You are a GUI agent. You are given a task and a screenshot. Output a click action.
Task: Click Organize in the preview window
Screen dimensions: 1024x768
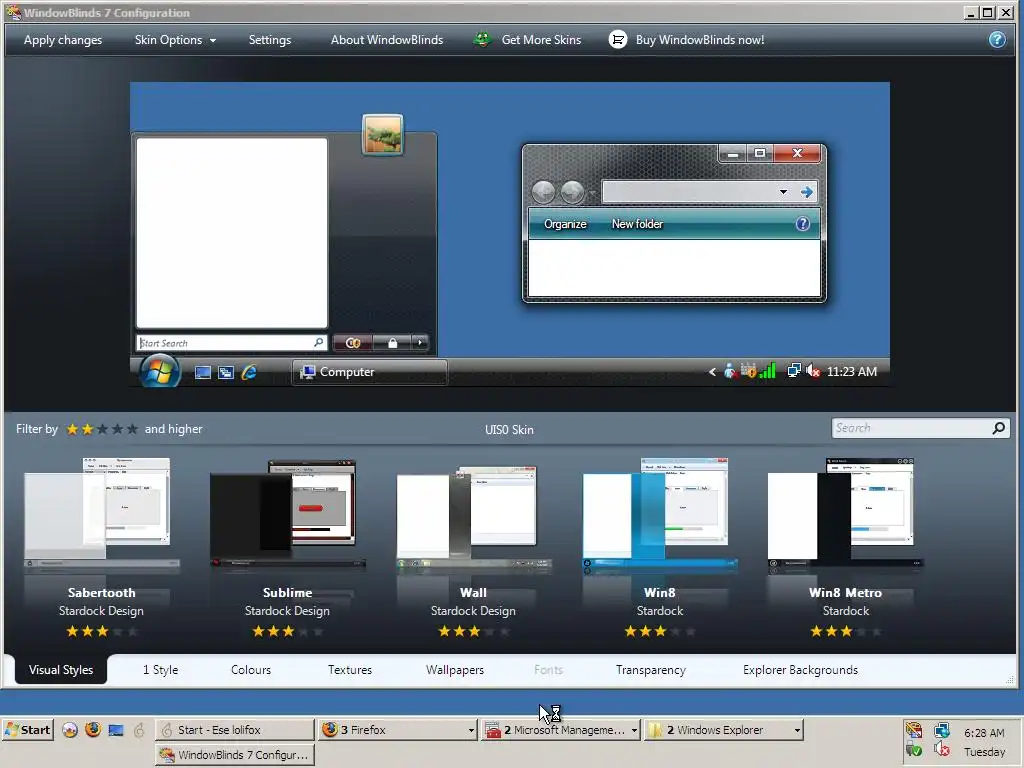pyautogui.click(x=565, y=224)
